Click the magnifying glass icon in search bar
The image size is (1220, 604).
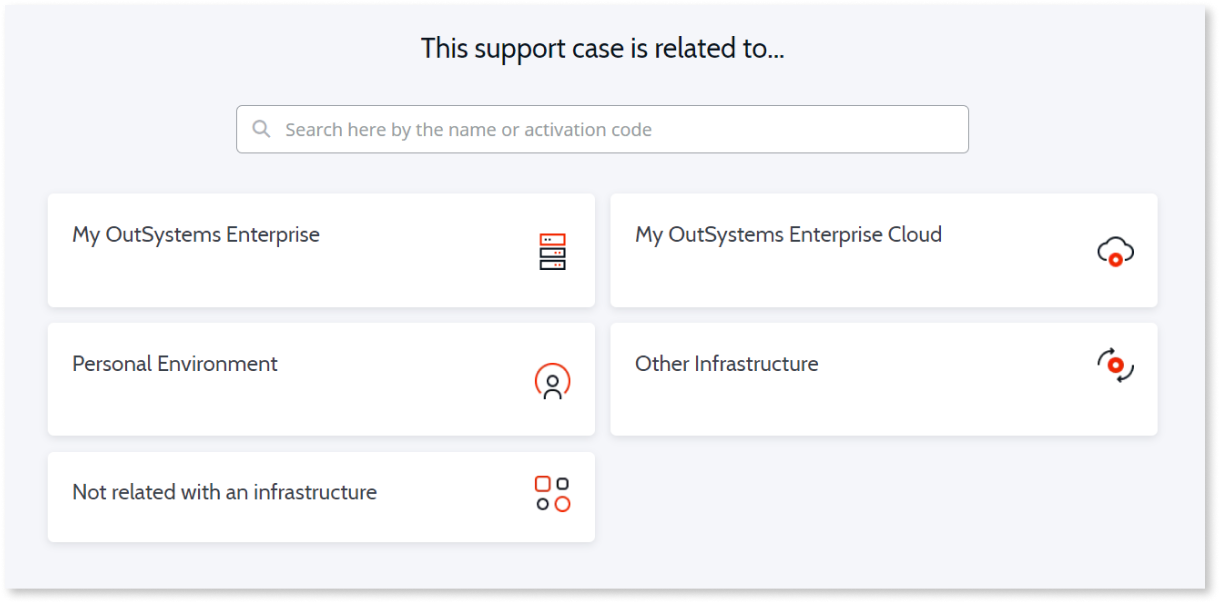point(261,129)
